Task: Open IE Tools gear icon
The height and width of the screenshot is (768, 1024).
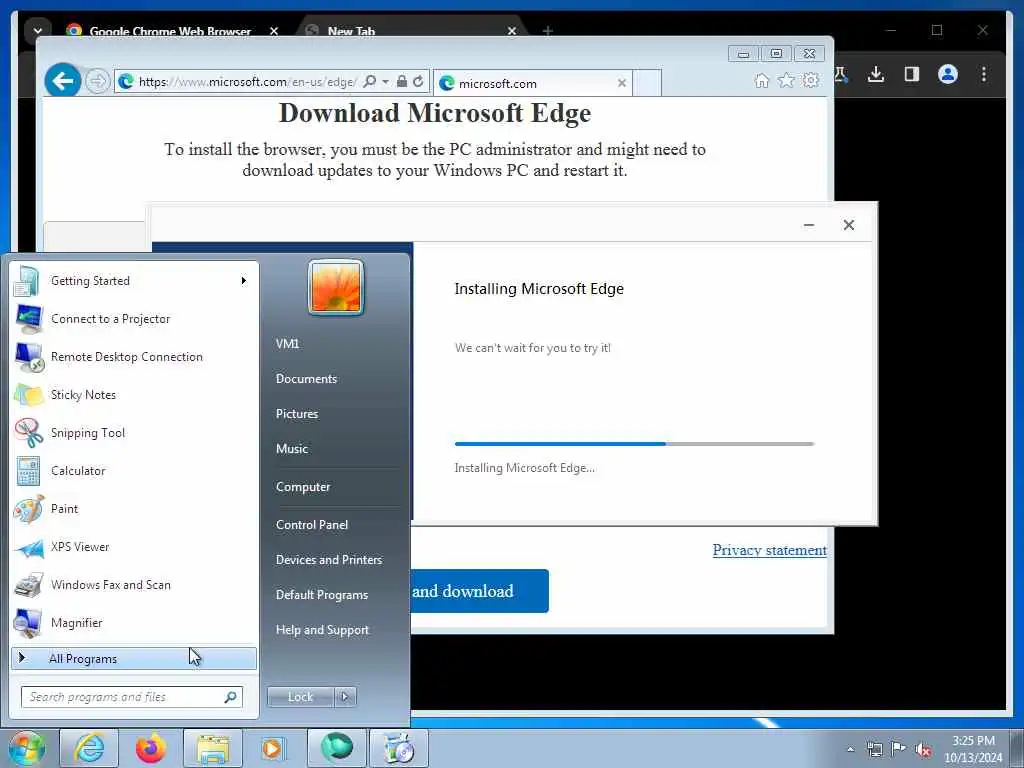Action: pyautogui.click(x=811, y=80)
